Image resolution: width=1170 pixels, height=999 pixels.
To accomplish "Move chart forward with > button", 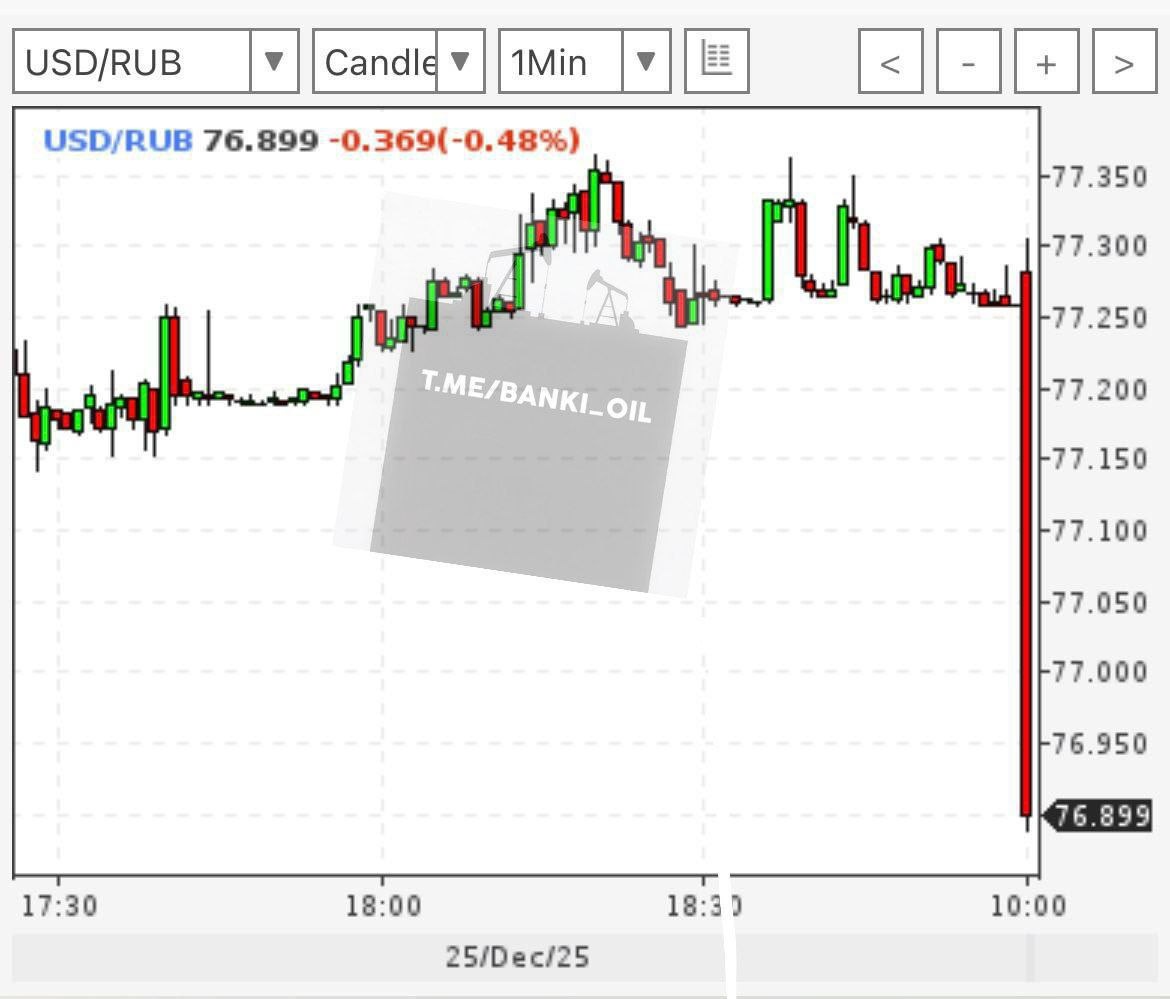I will click(x=1124, y=61).
